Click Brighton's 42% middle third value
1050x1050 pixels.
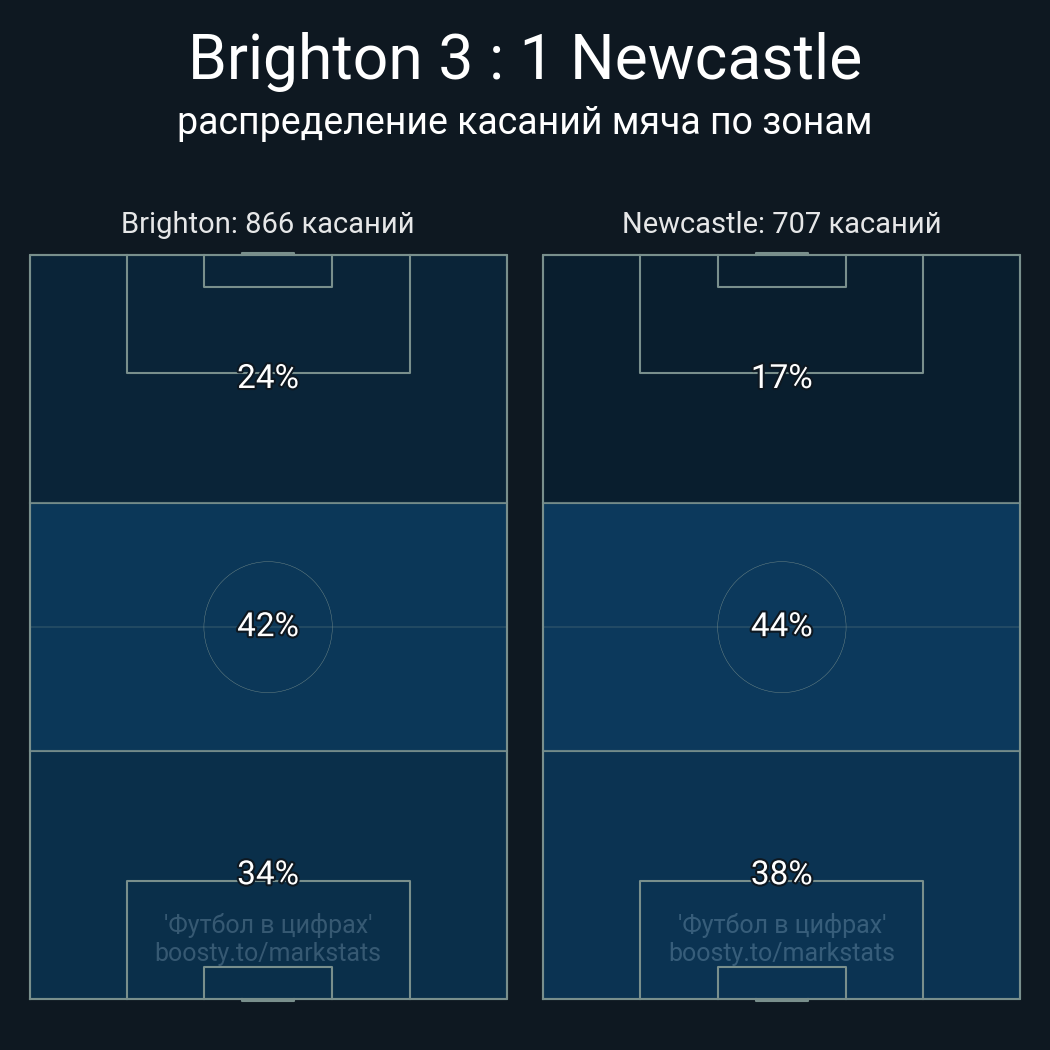[x=268, y=625]
